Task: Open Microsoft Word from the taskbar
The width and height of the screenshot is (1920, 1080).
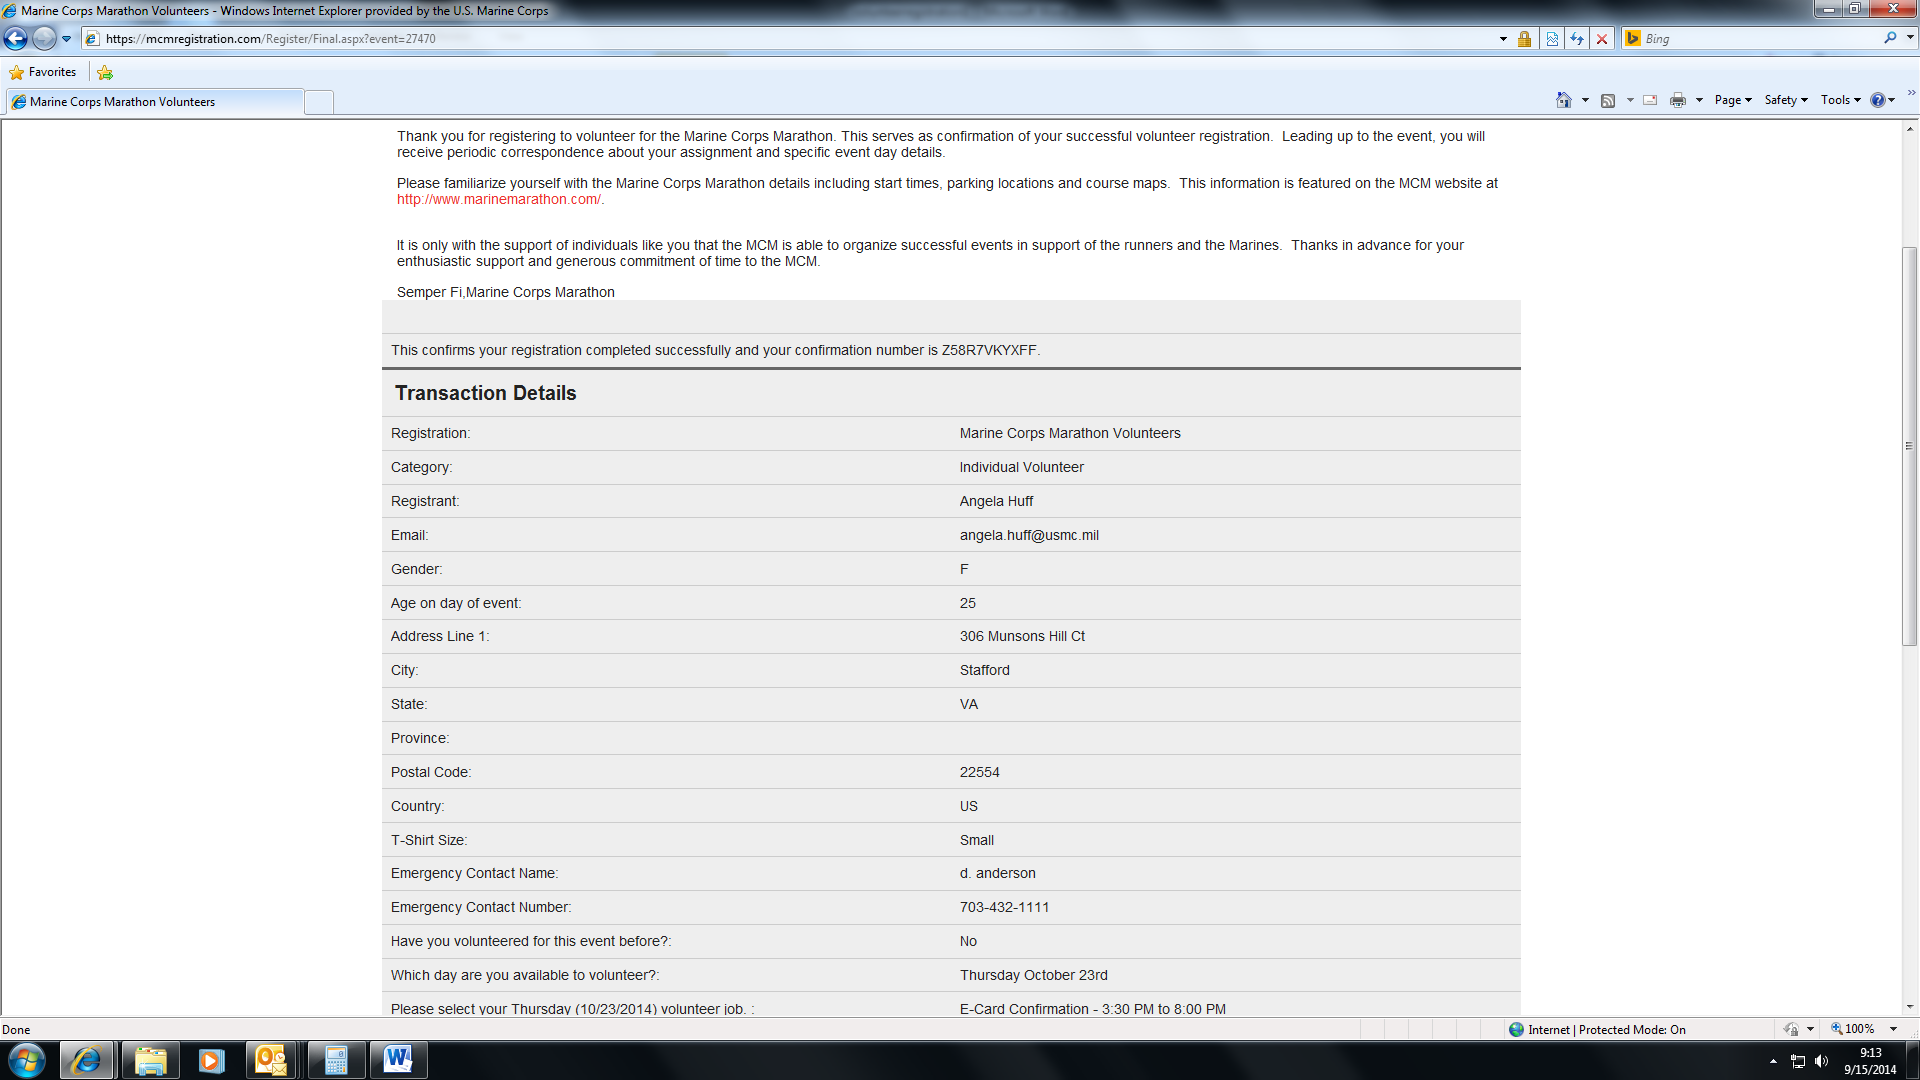Action: coord(398,1060)
